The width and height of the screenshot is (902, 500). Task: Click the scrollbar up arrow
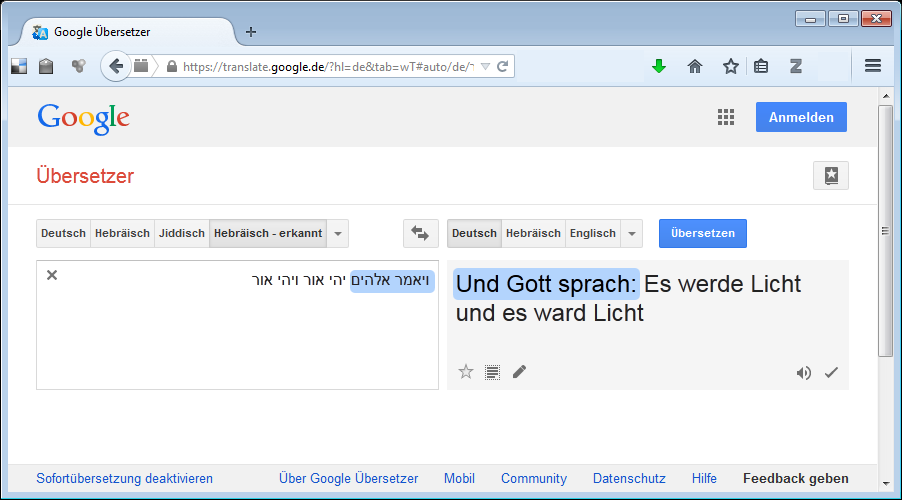886,96
